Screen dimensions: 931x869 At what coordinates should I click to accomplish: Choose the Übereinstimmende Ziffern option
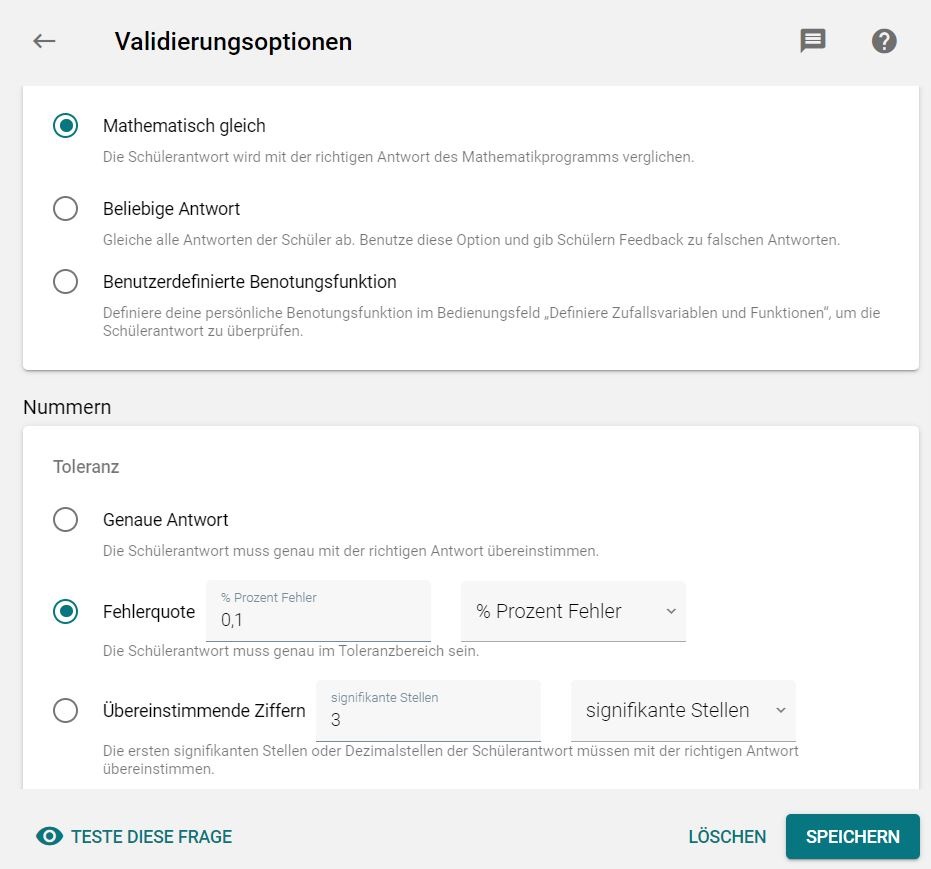65,711
